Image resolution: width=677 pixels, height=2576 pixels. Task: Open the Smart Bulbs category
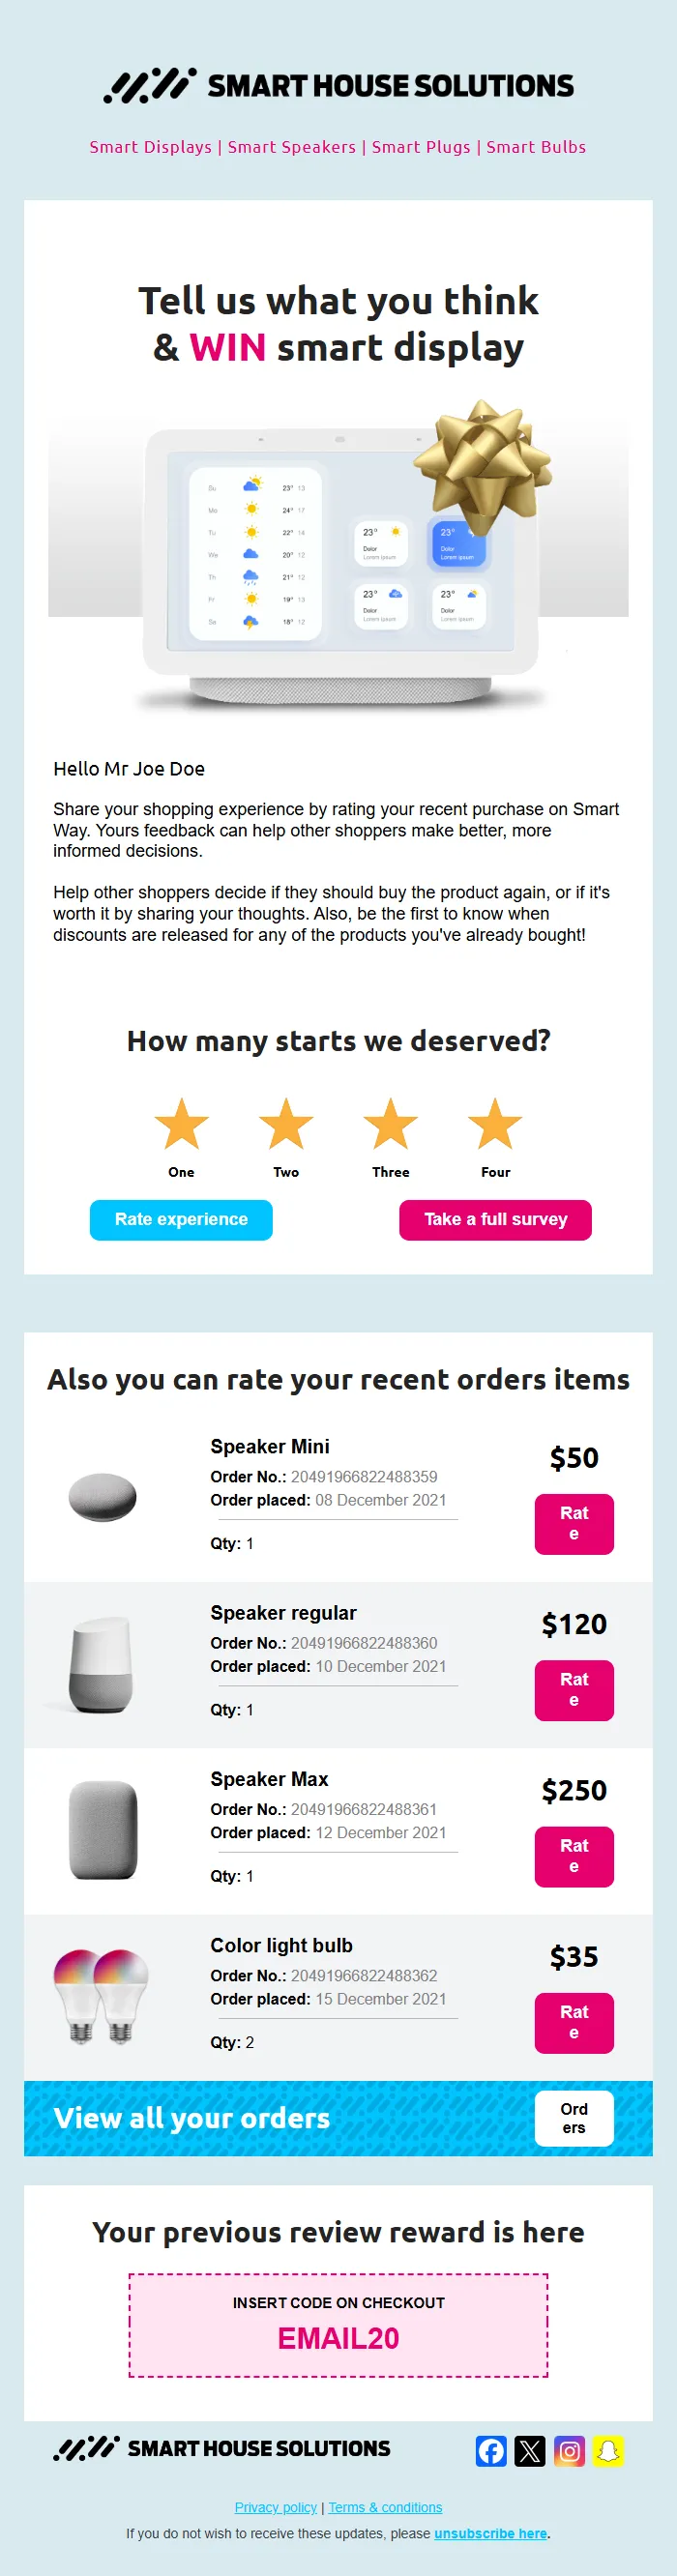[x=536, y=147]
